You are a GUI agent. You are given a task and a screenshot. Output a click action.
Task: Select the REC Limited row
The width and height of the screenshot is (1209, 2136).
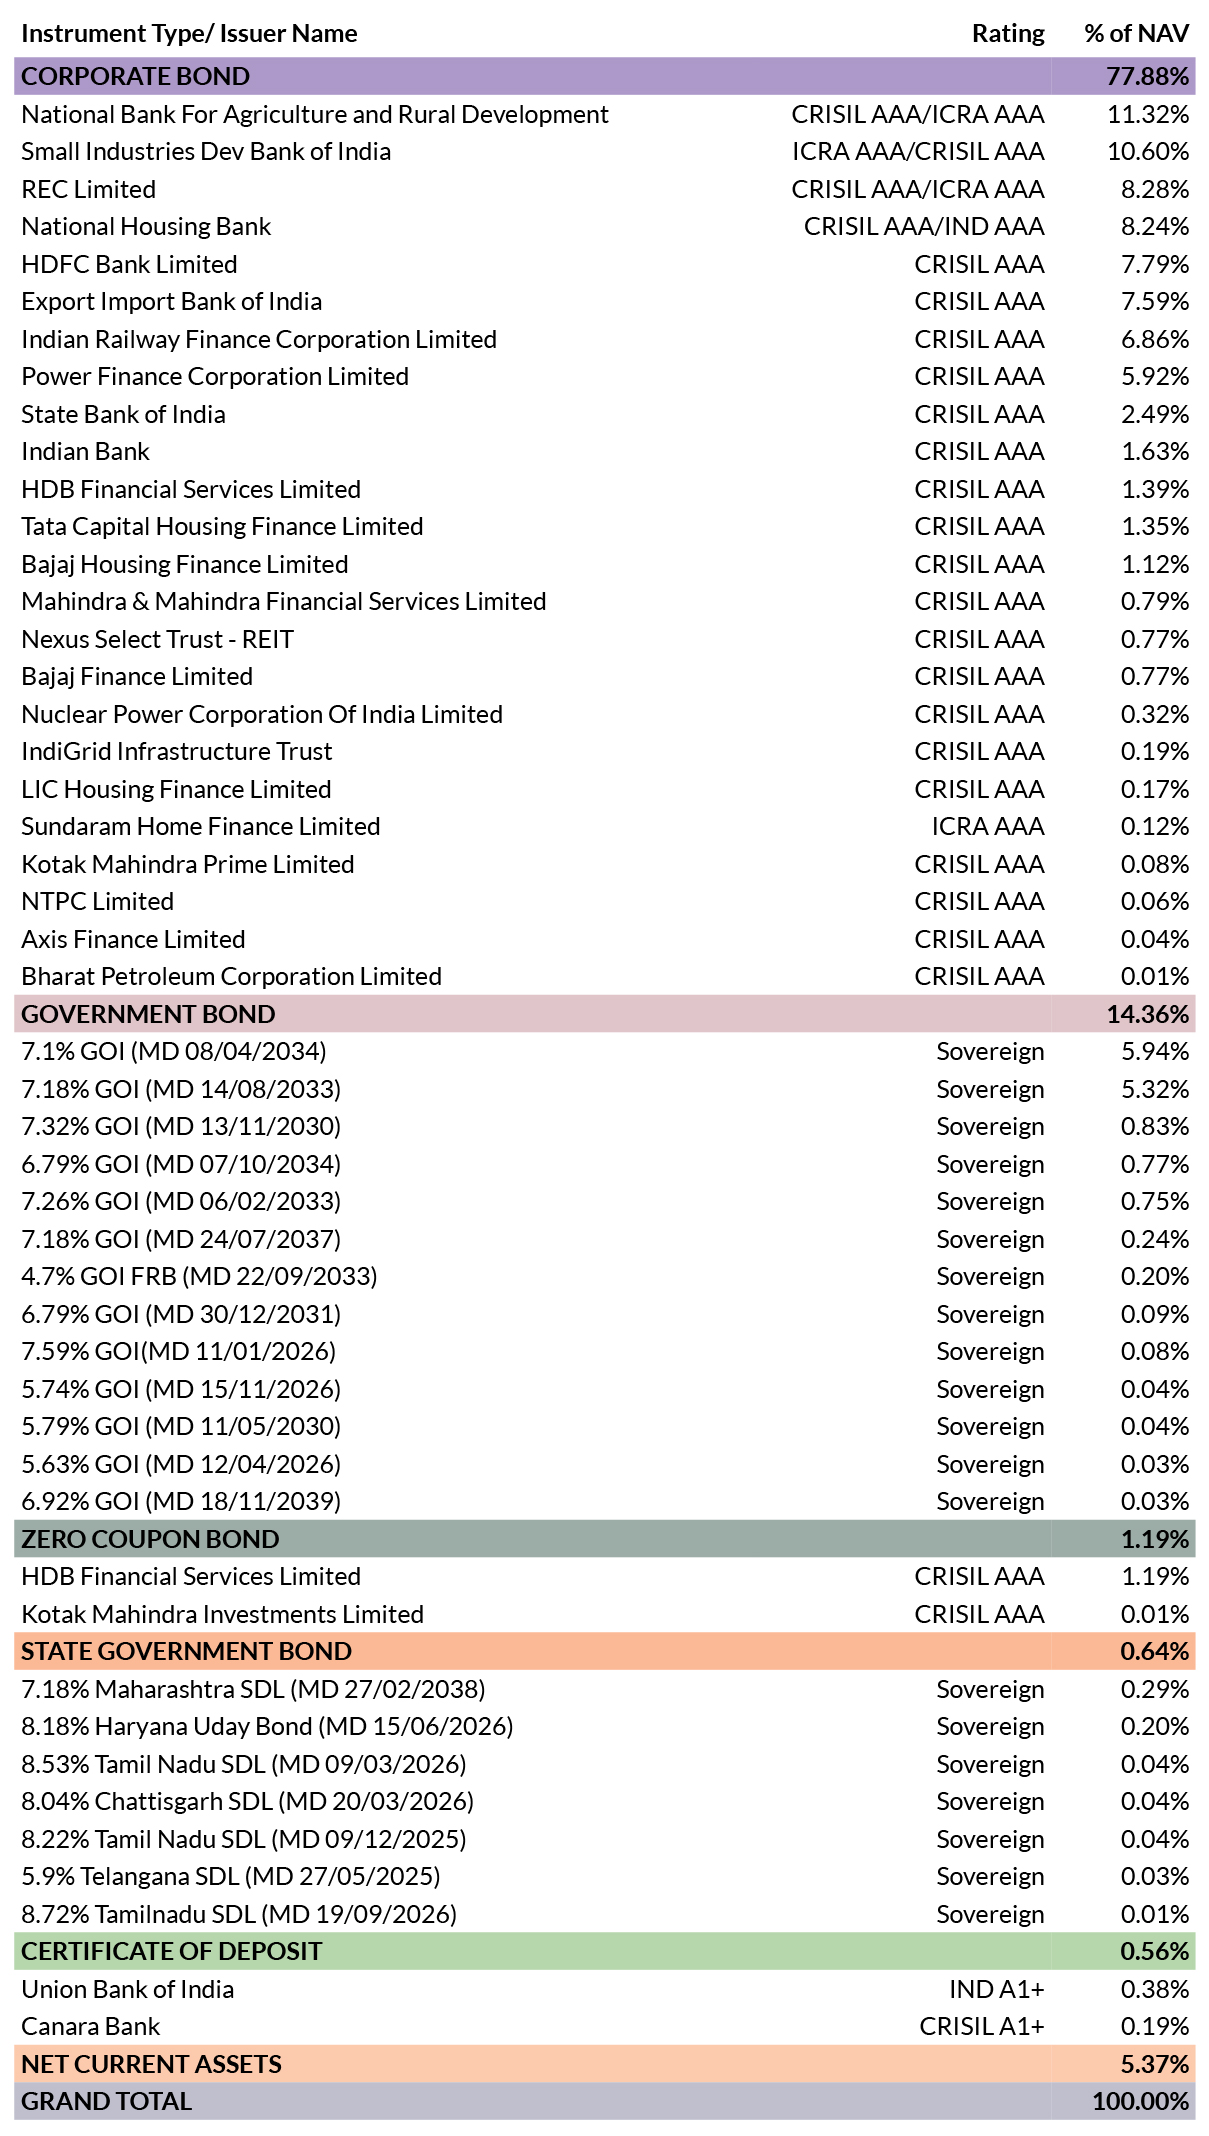coord(604,189)
